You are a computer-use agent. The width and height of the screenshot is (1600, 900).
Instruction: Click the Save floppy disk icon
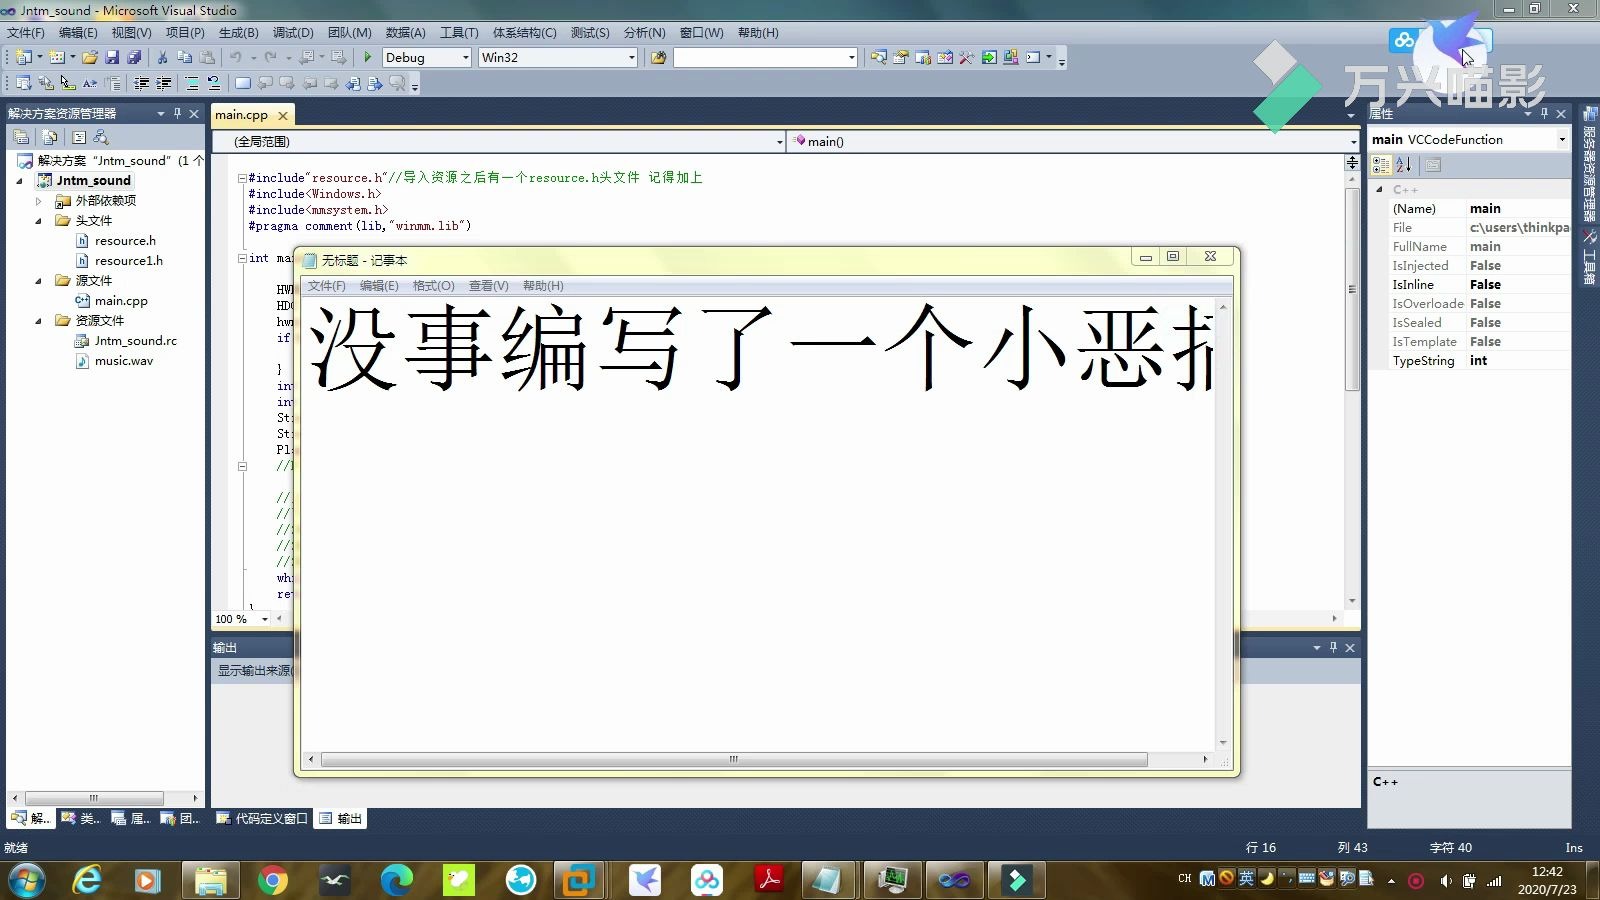(x=112, y=57)
